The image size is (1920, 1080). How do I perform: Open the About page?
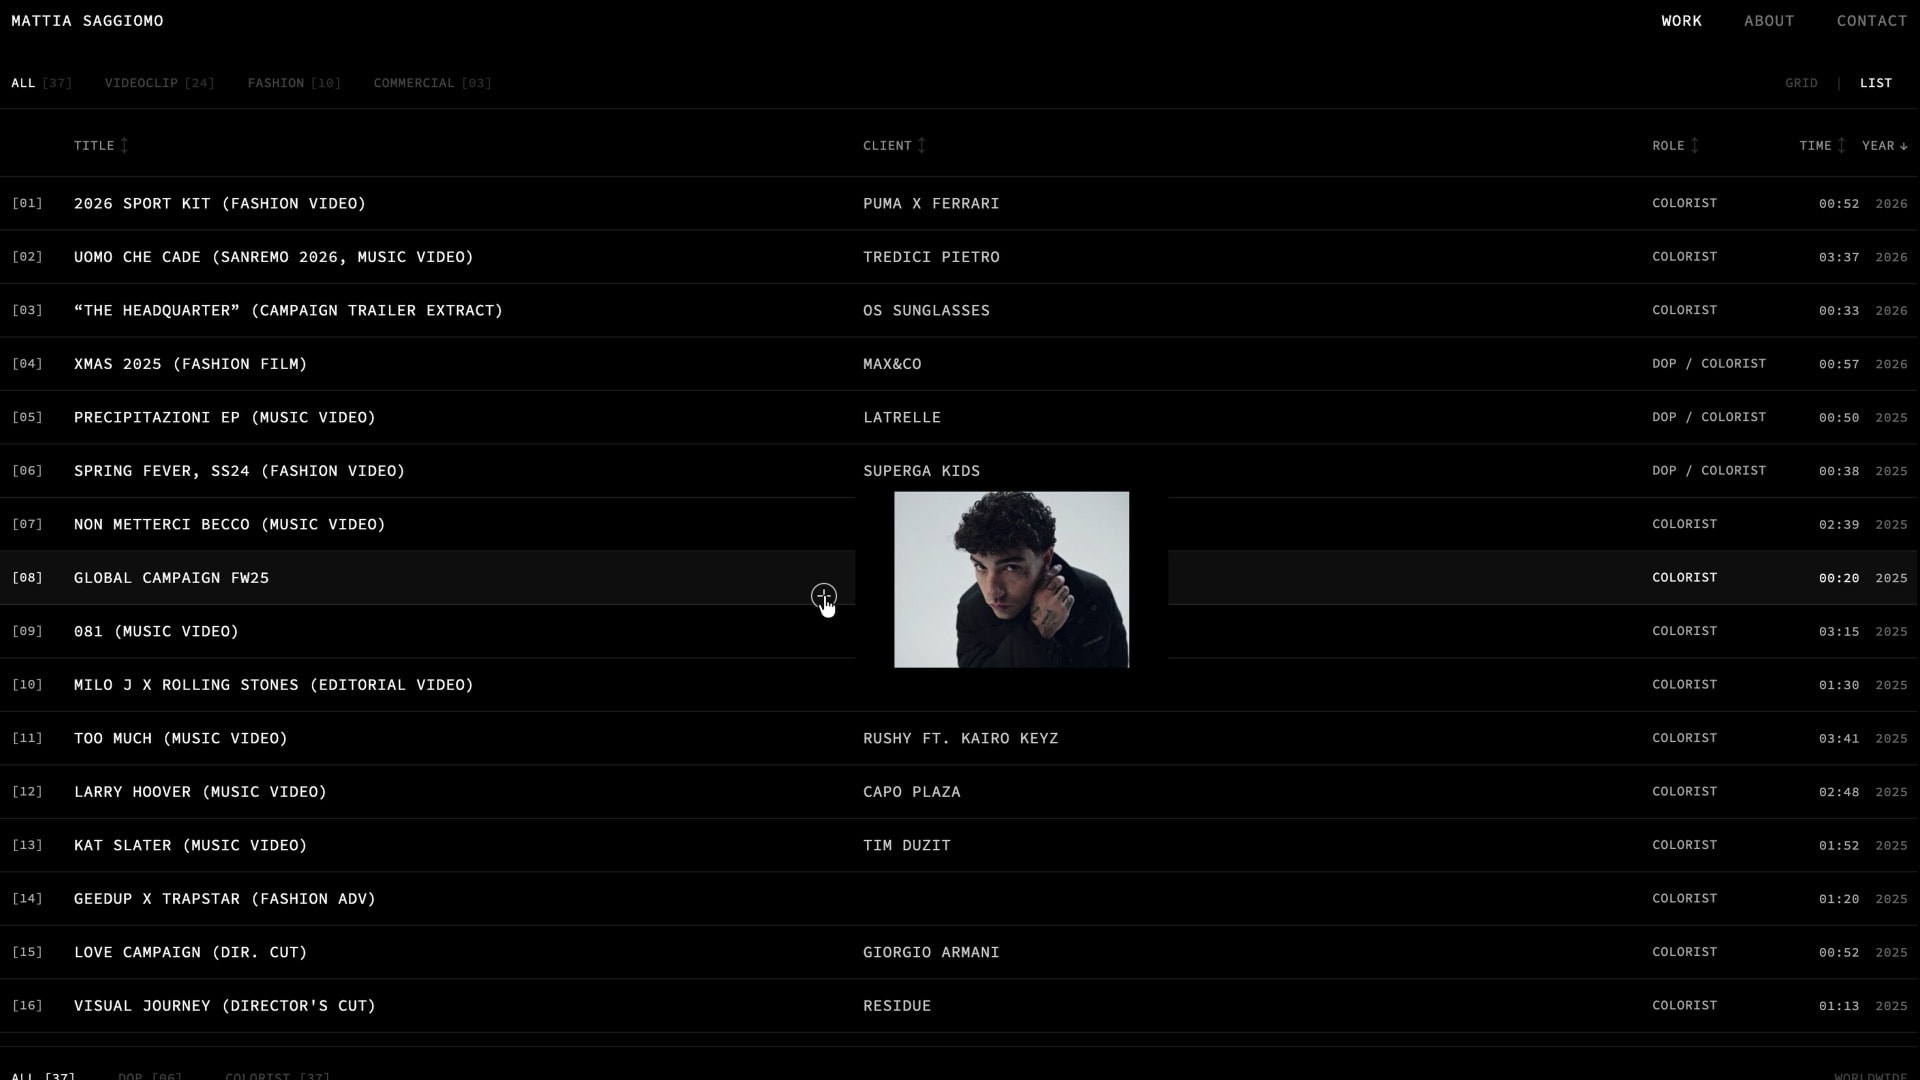(1769, 21)
